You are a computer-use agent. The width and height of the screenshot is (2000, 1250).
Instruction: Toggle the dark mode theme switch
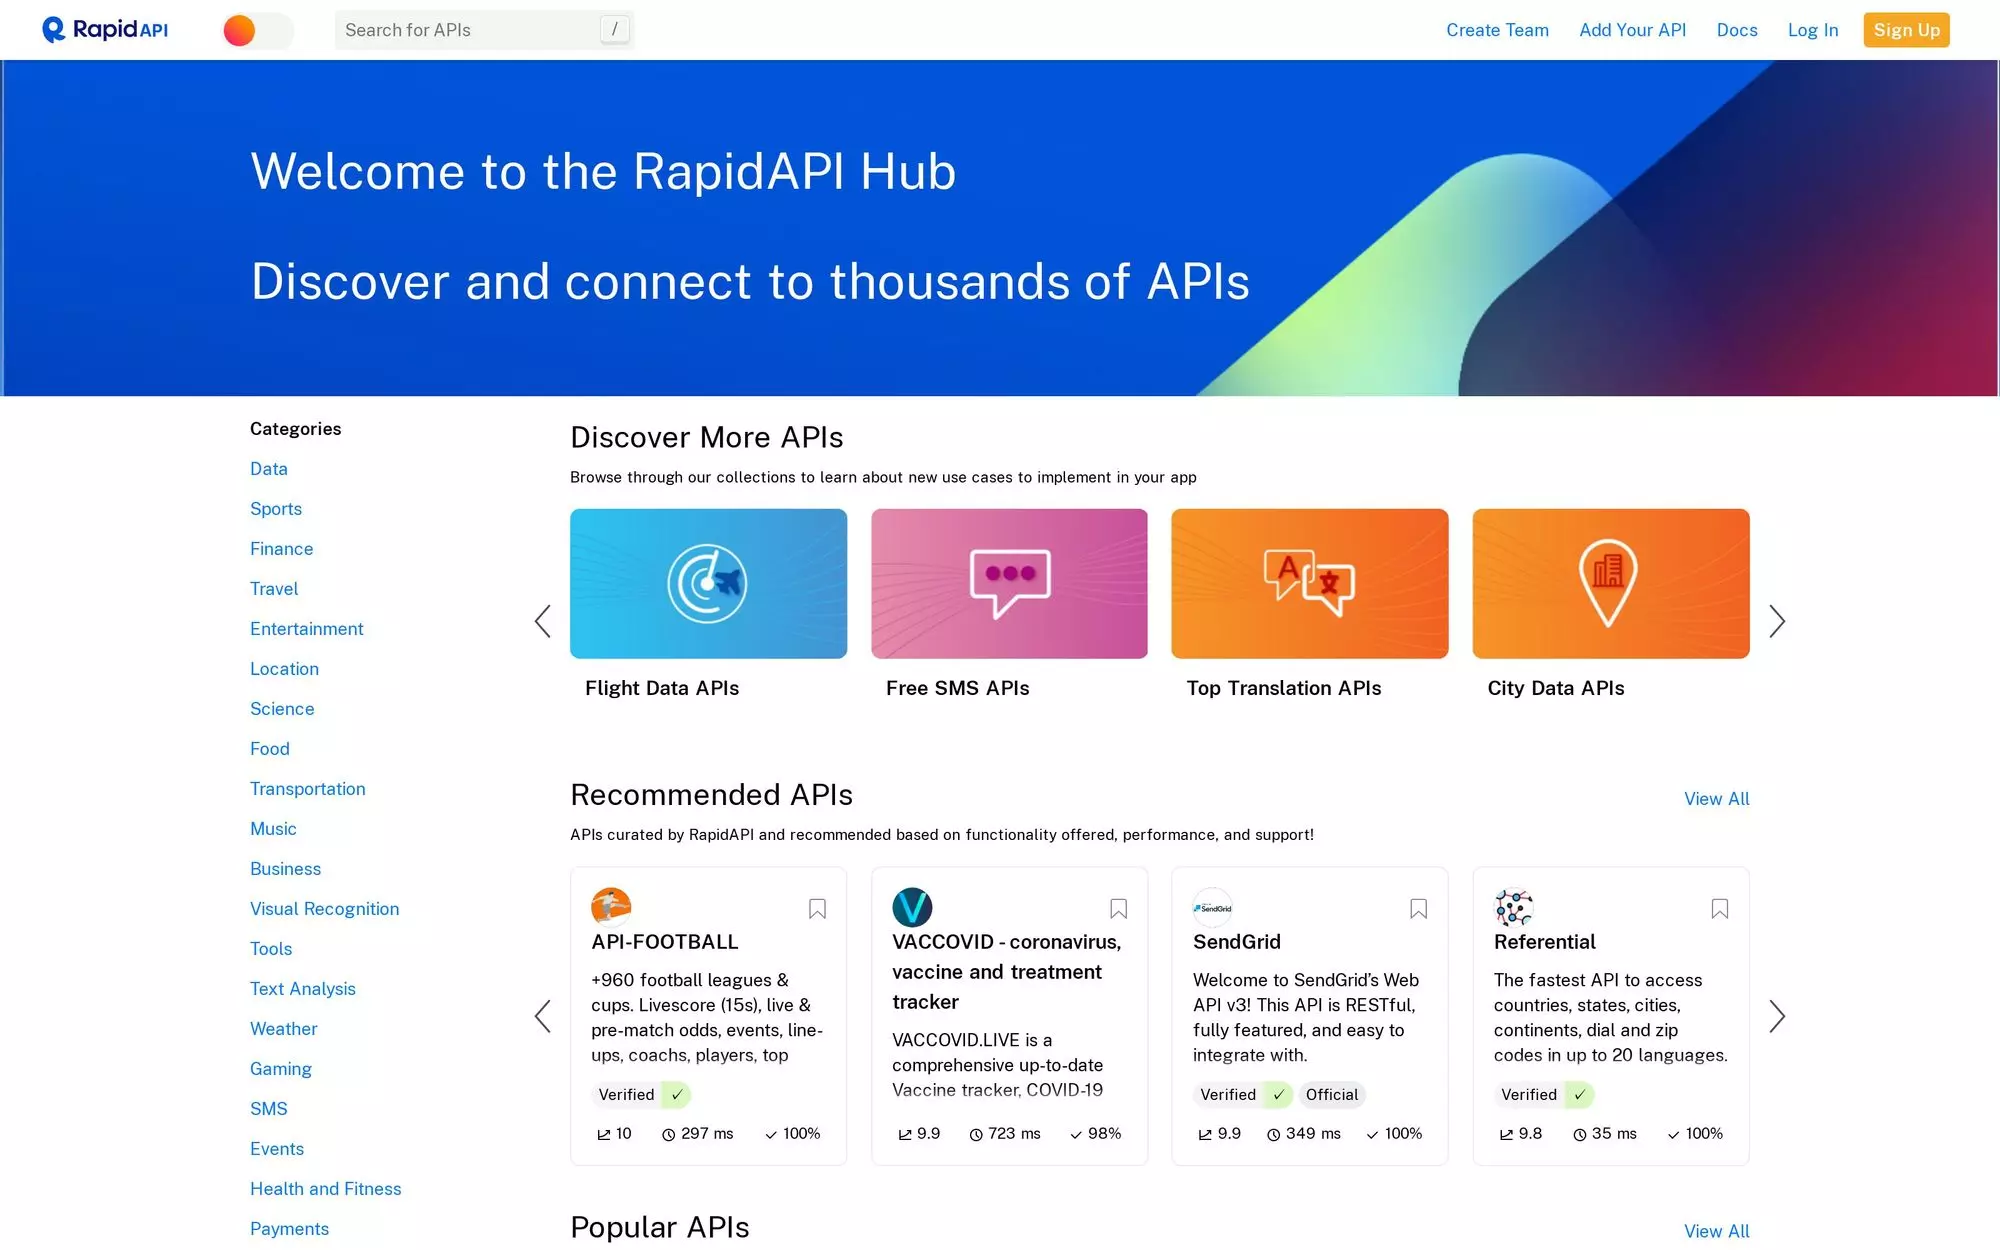[258, 30]
